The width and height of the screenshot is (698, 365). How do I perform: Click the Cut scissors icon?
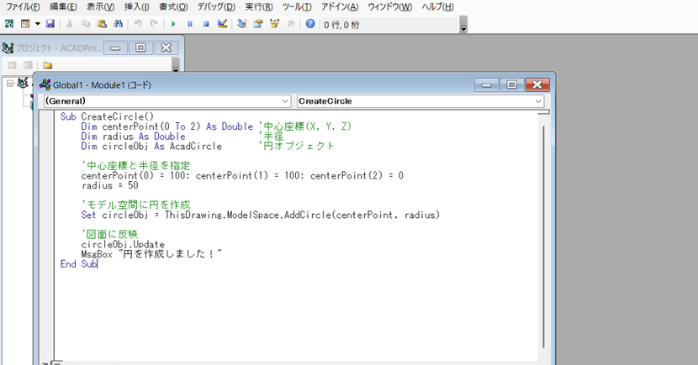coord(69,24)
